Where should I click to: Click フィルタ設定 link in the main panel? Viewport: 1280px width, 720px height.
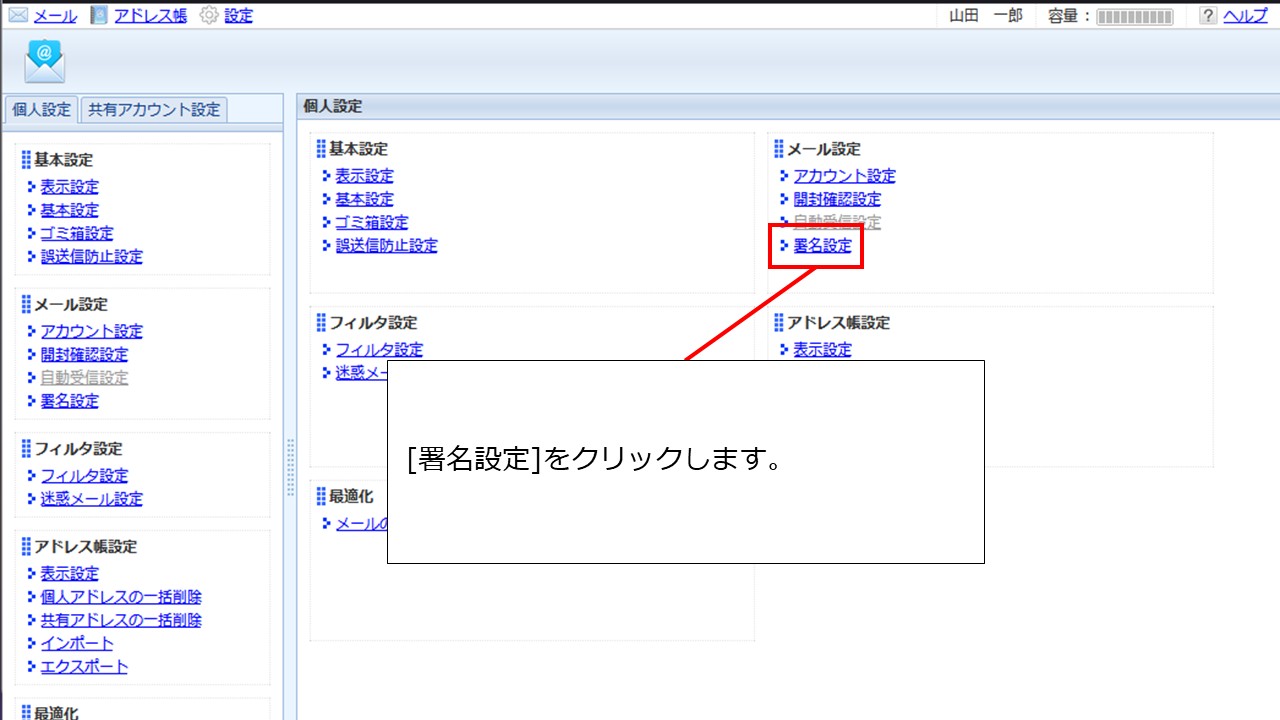pos(379,350)
